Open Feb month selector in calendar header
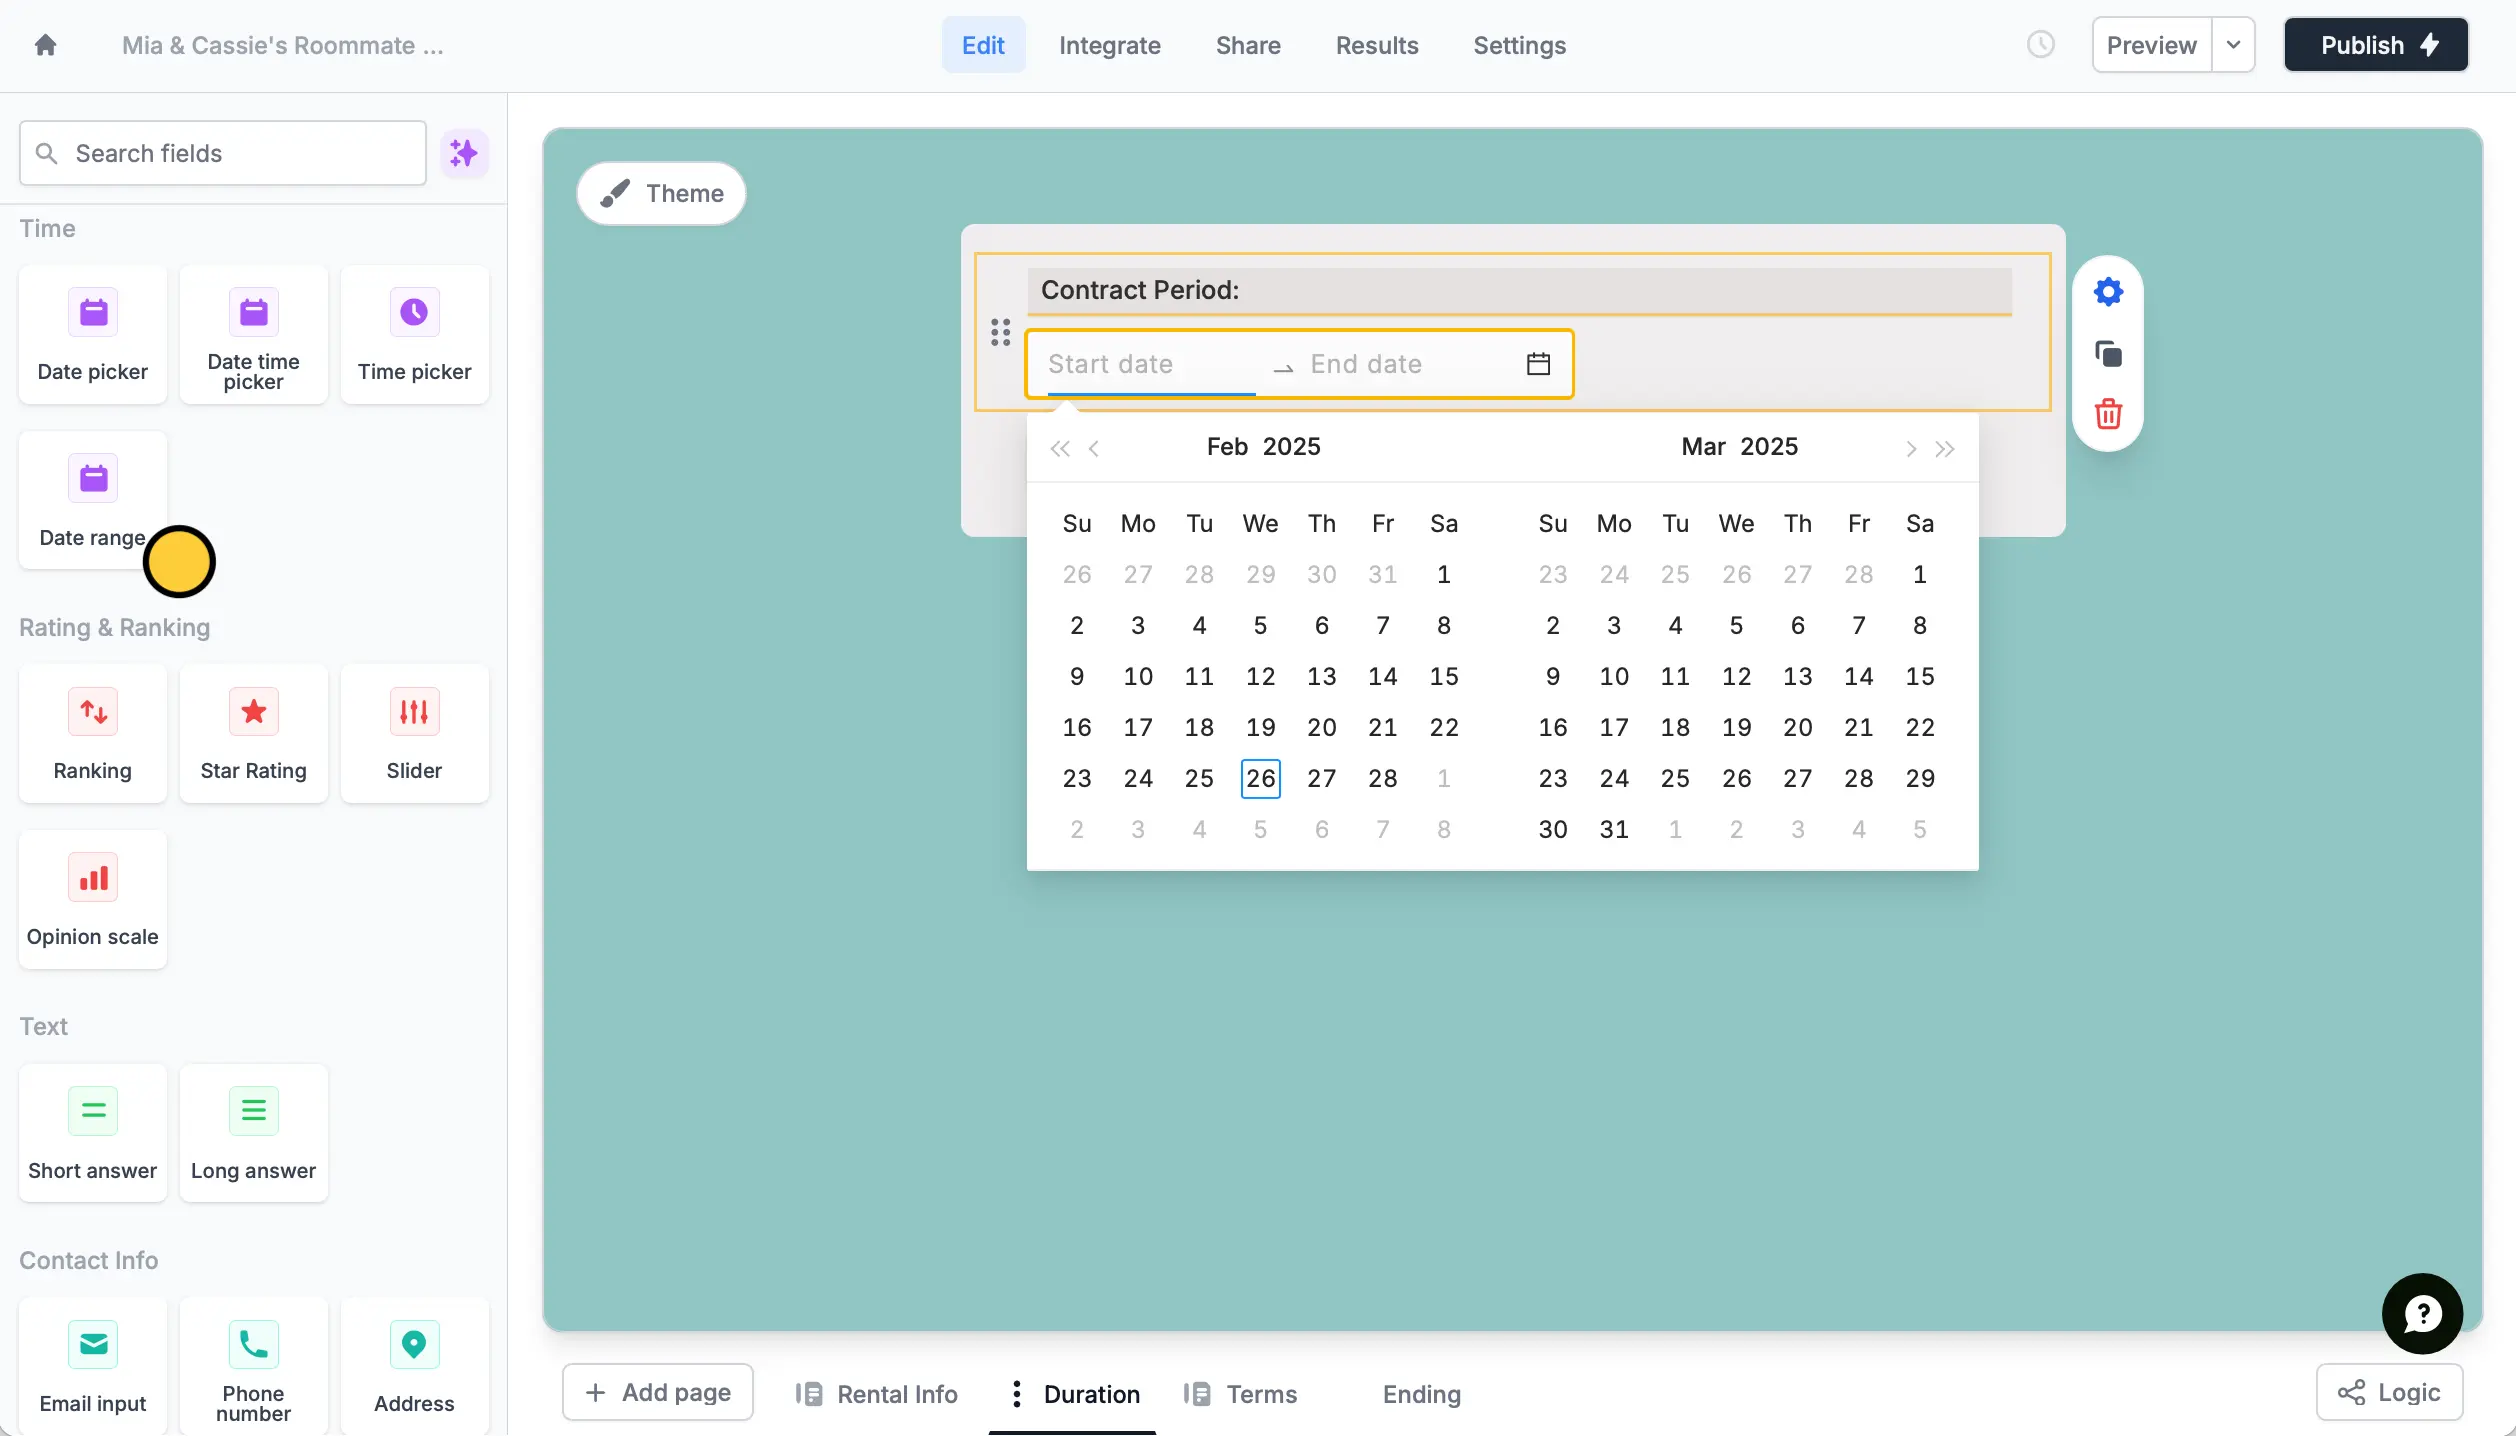This screenshot has width=2516, height=1436. point(1227,447)
